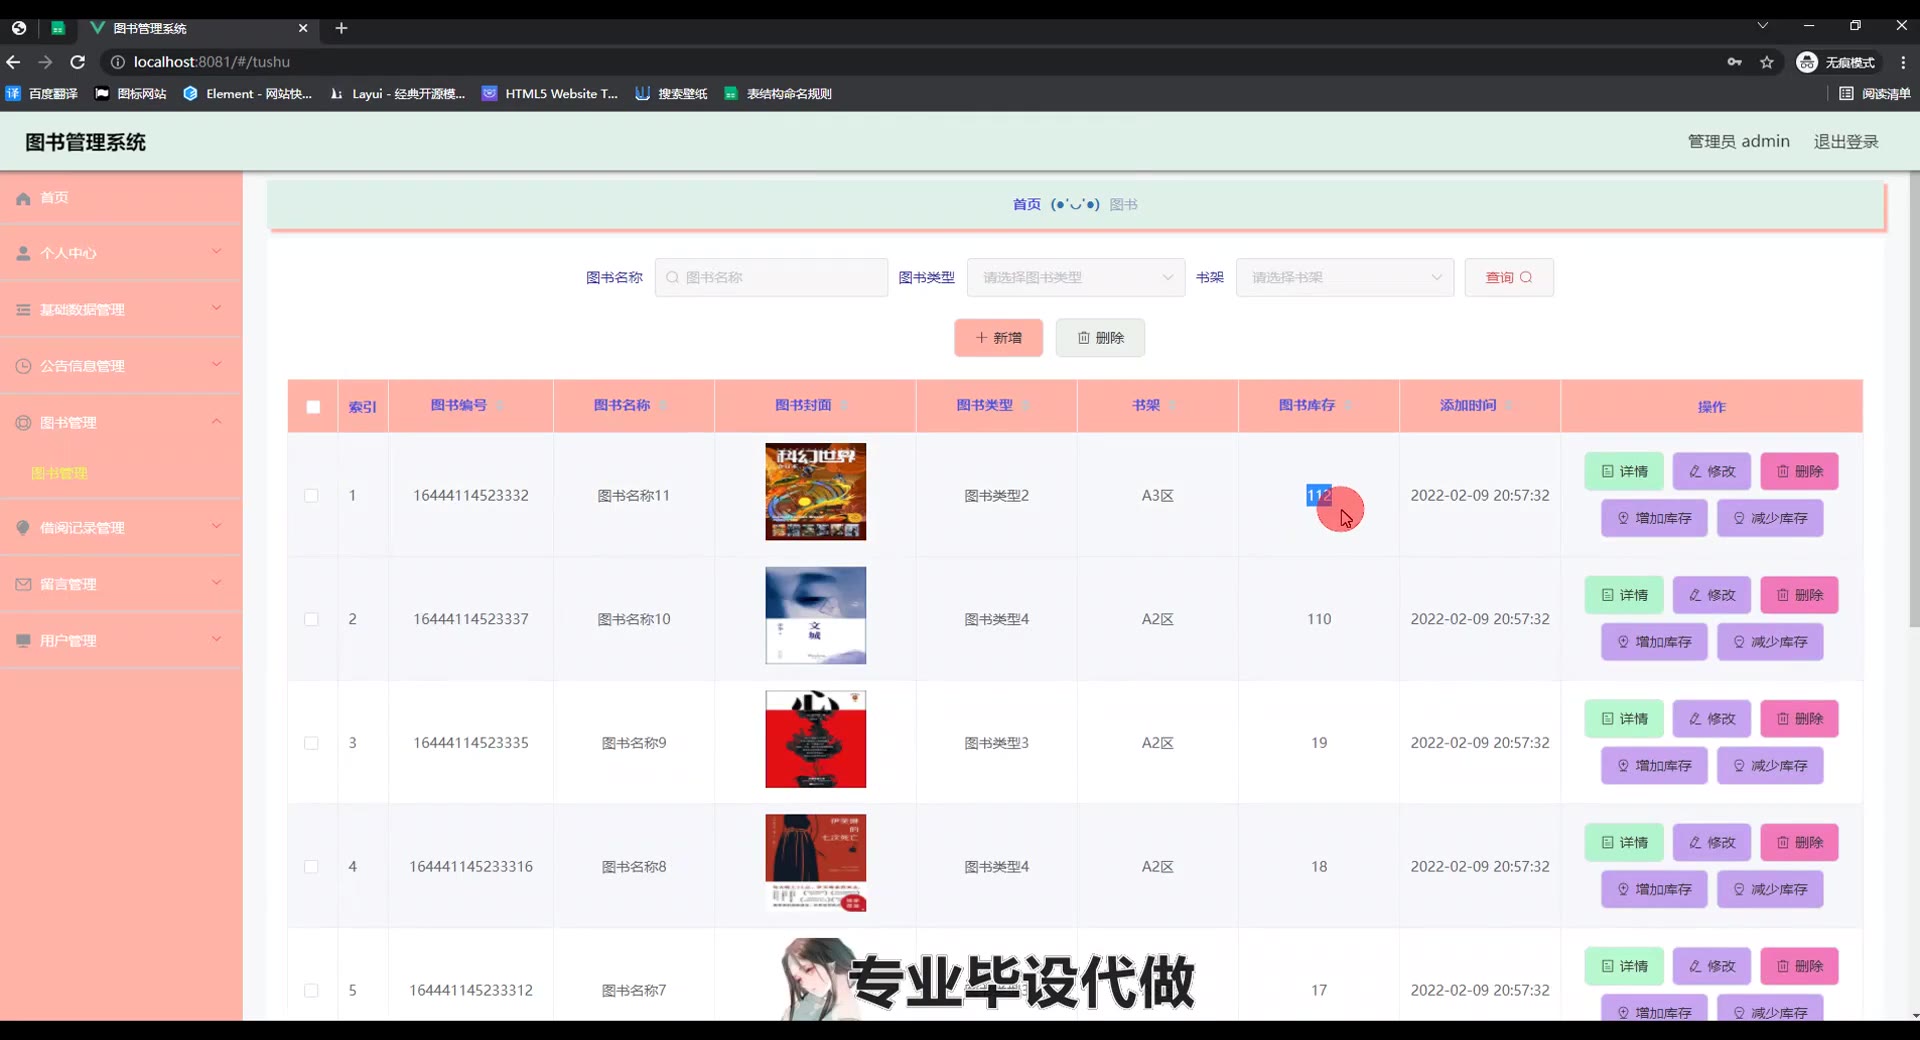Click the home icon in sidebar
1920x1040 pixels.
[x=23, y=198]
